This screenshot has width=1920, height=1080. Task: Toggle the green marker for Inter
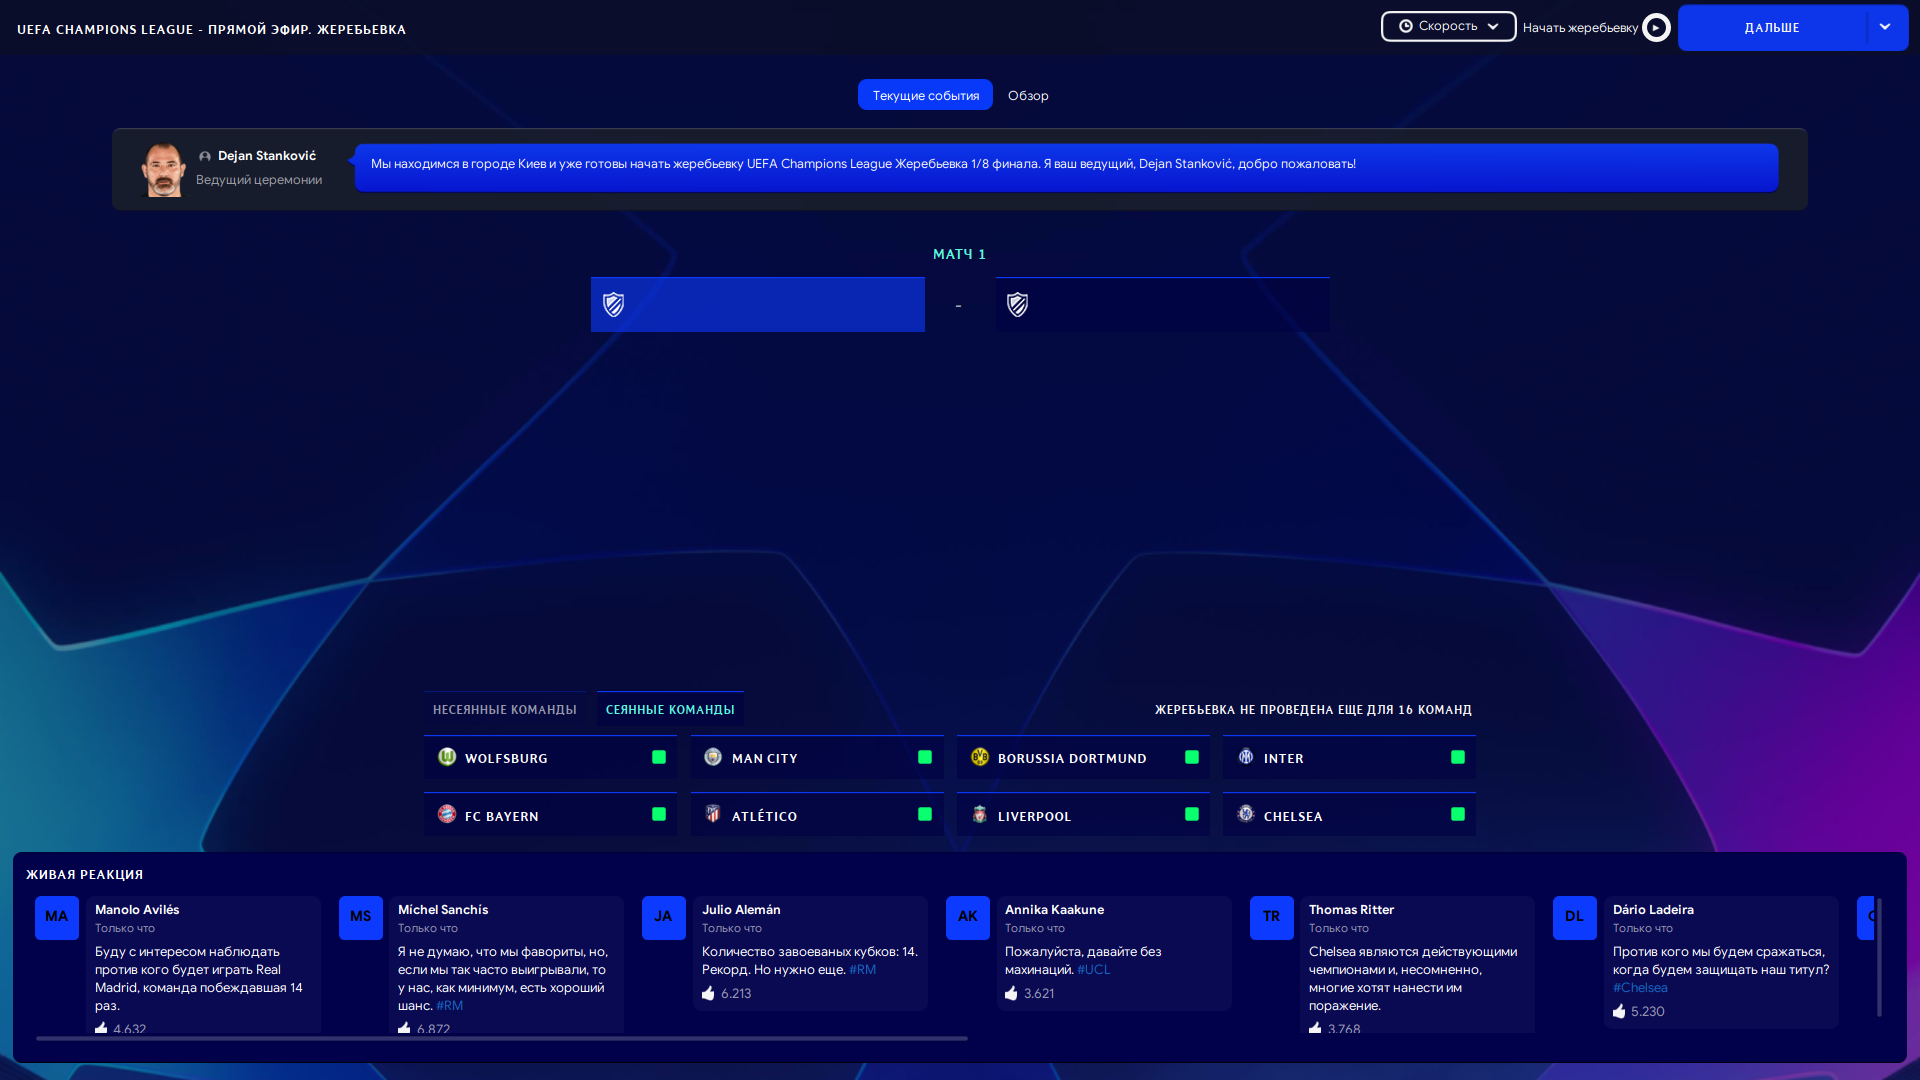click(1458, 757)
